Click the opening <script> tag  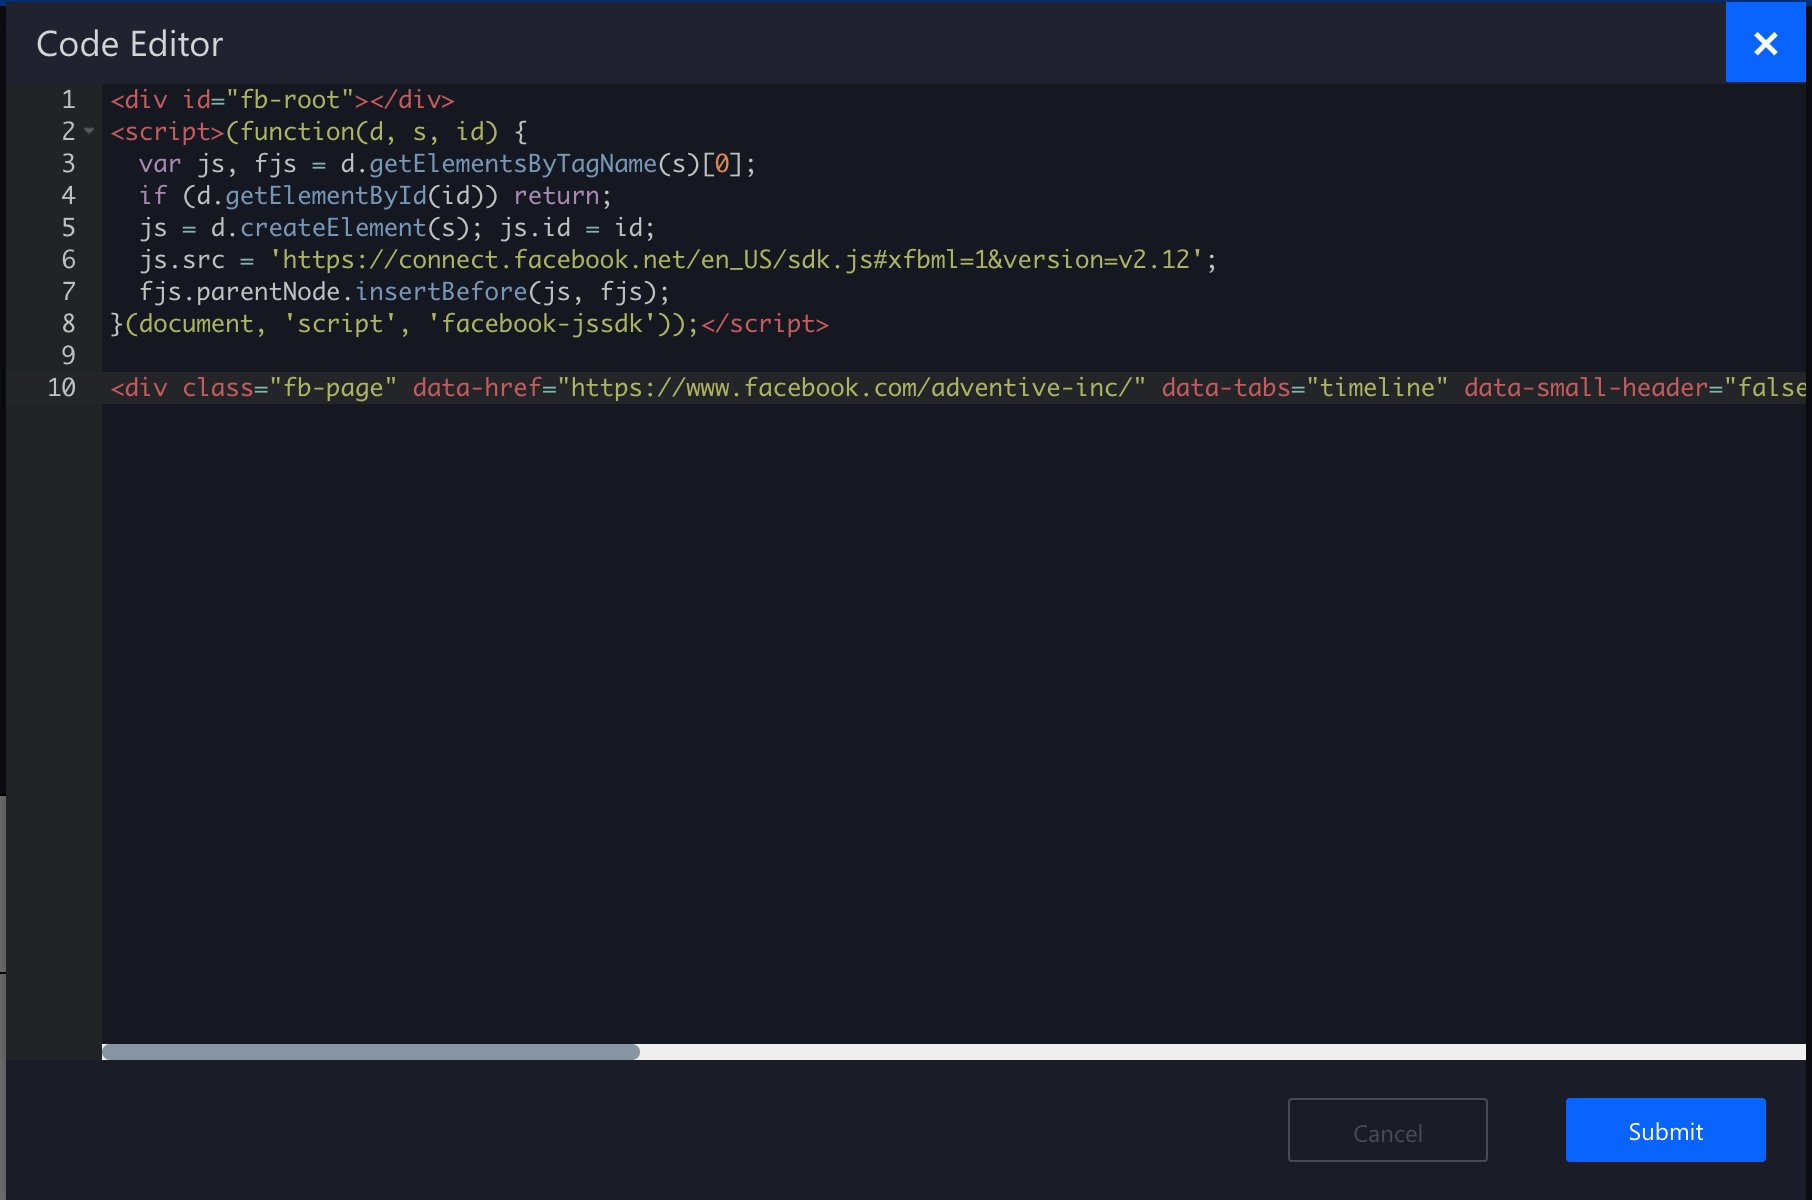click(x=168, y=132)
